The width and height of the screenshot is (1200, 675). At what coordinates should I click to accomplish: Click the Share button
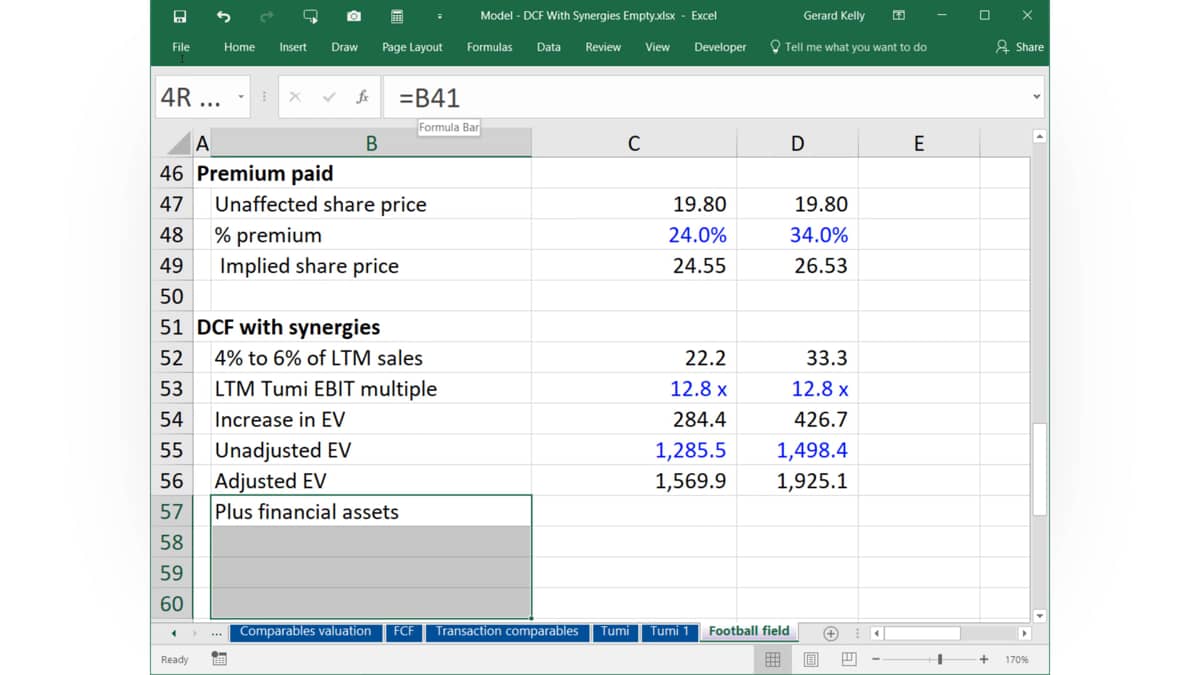pyautogui.click(x=1020, y=47)
